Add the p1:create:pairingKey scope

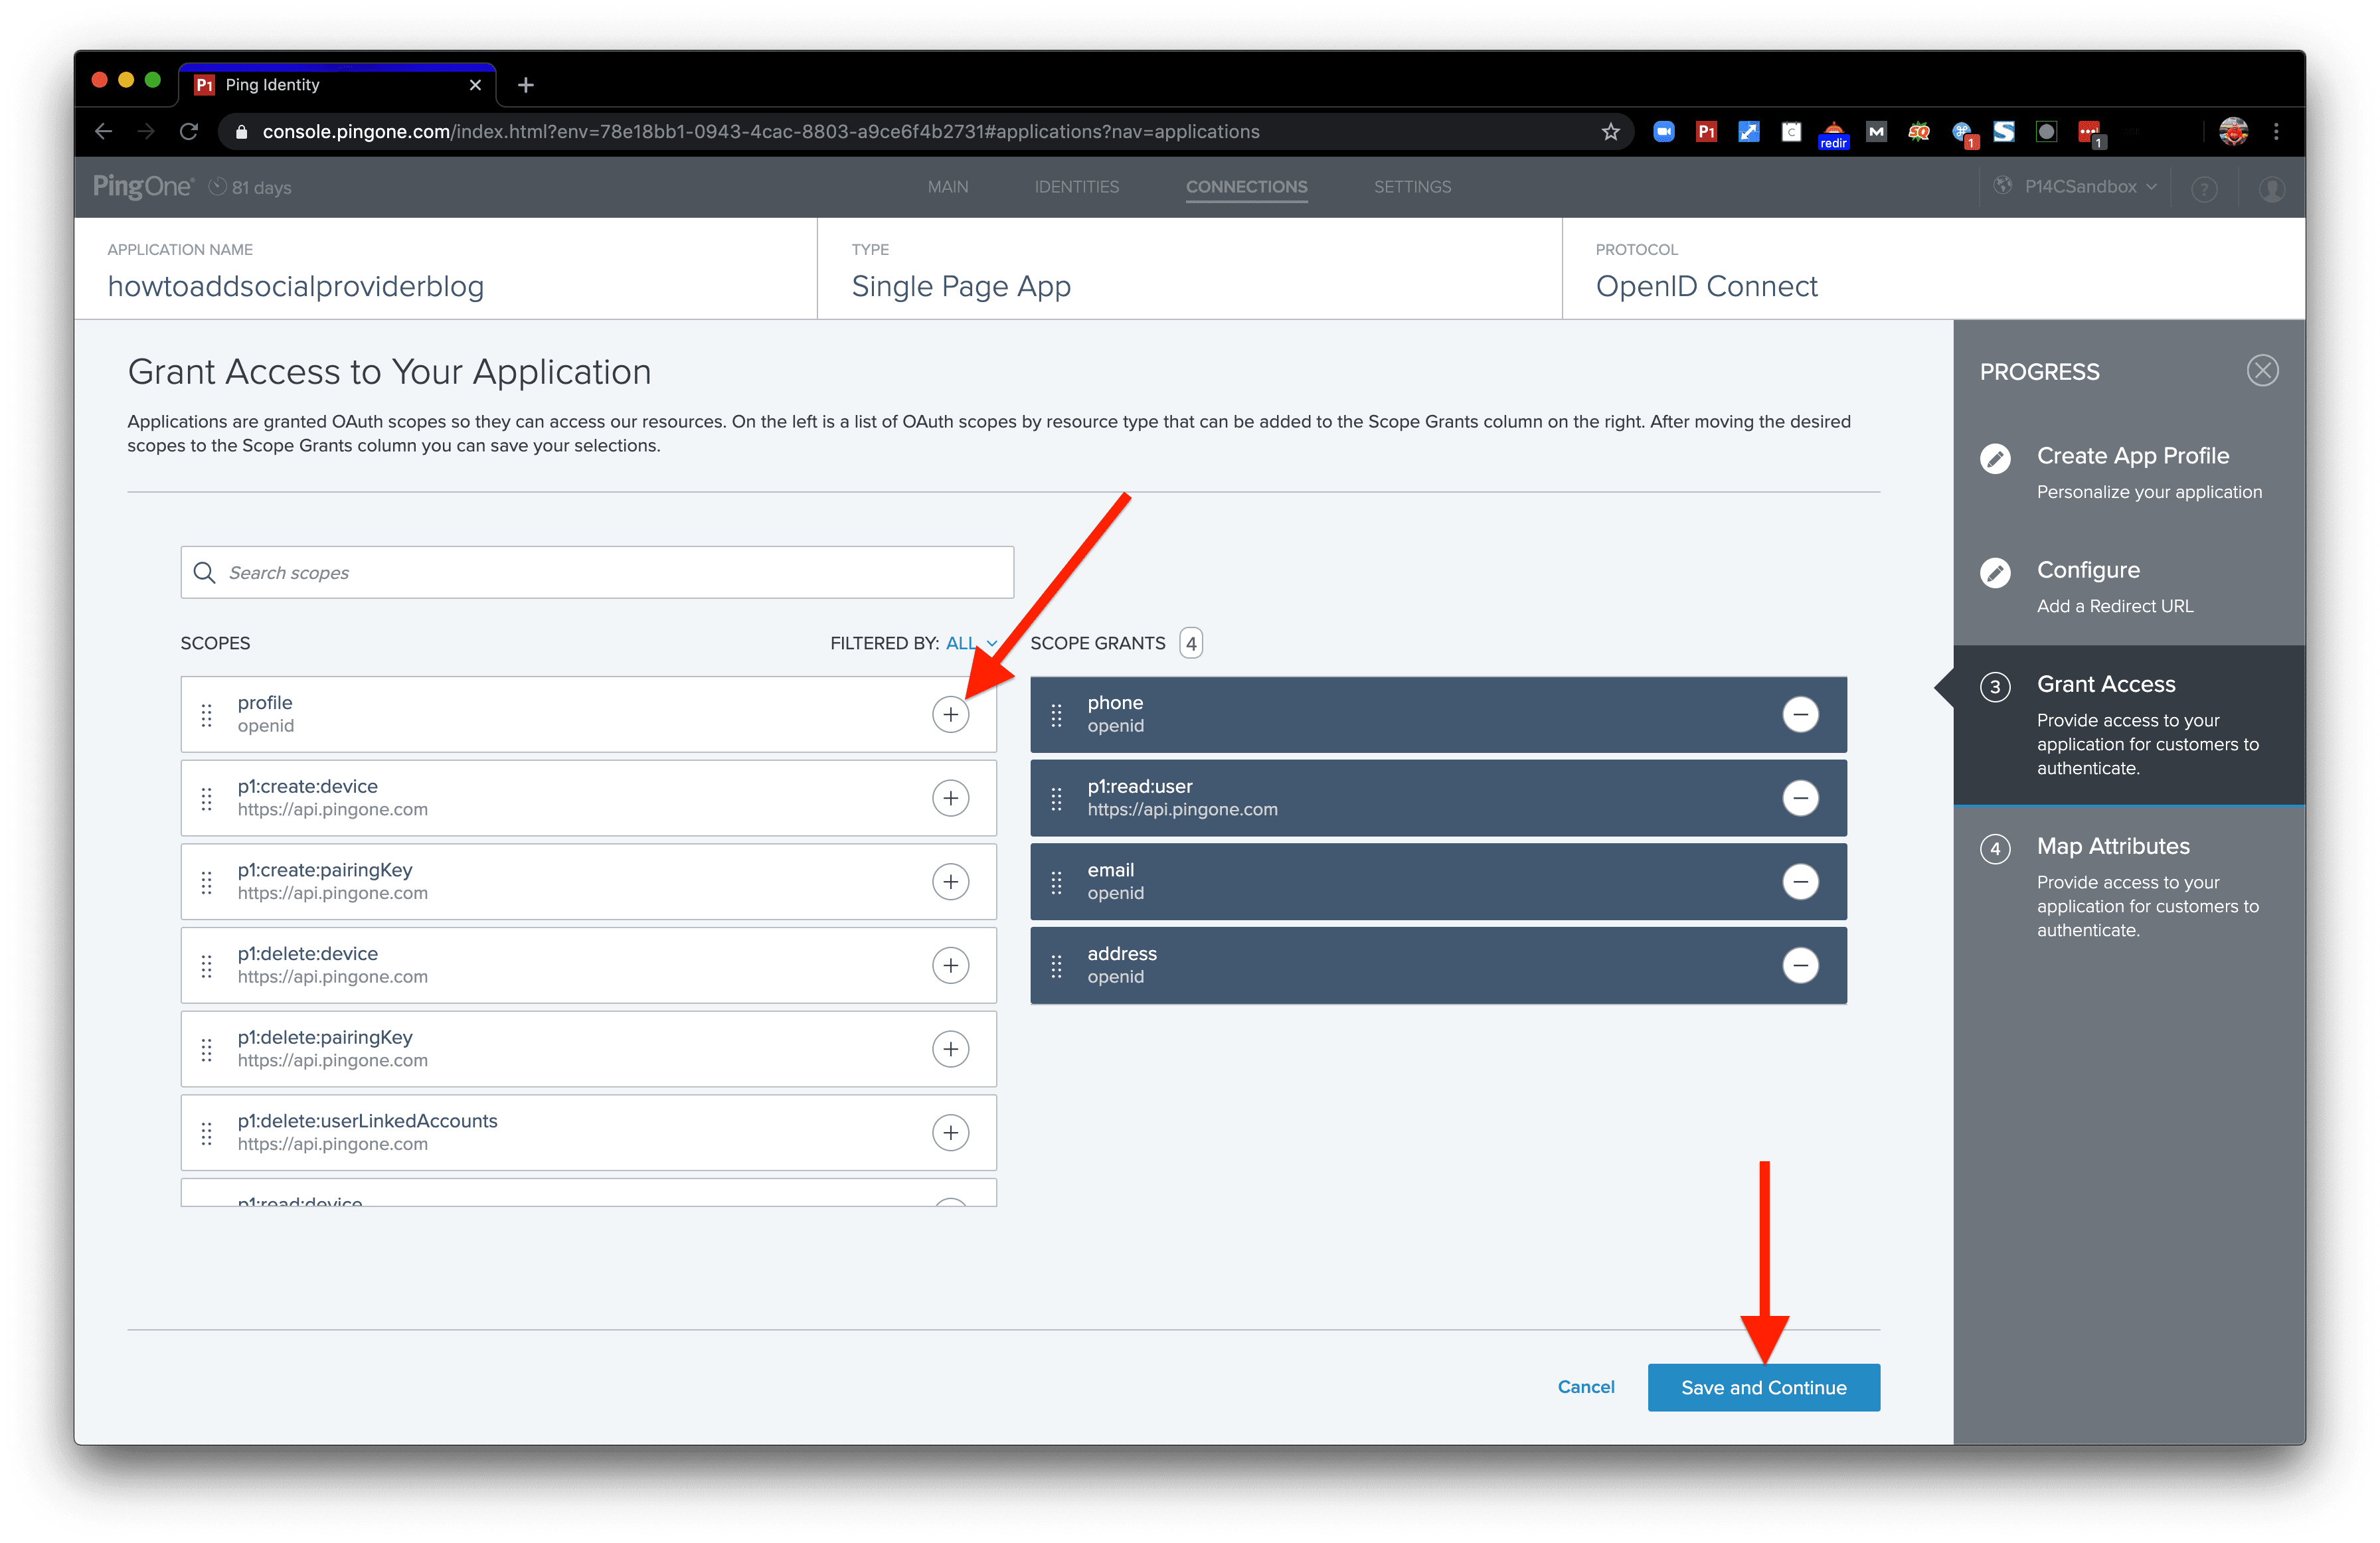click(950, 881)
